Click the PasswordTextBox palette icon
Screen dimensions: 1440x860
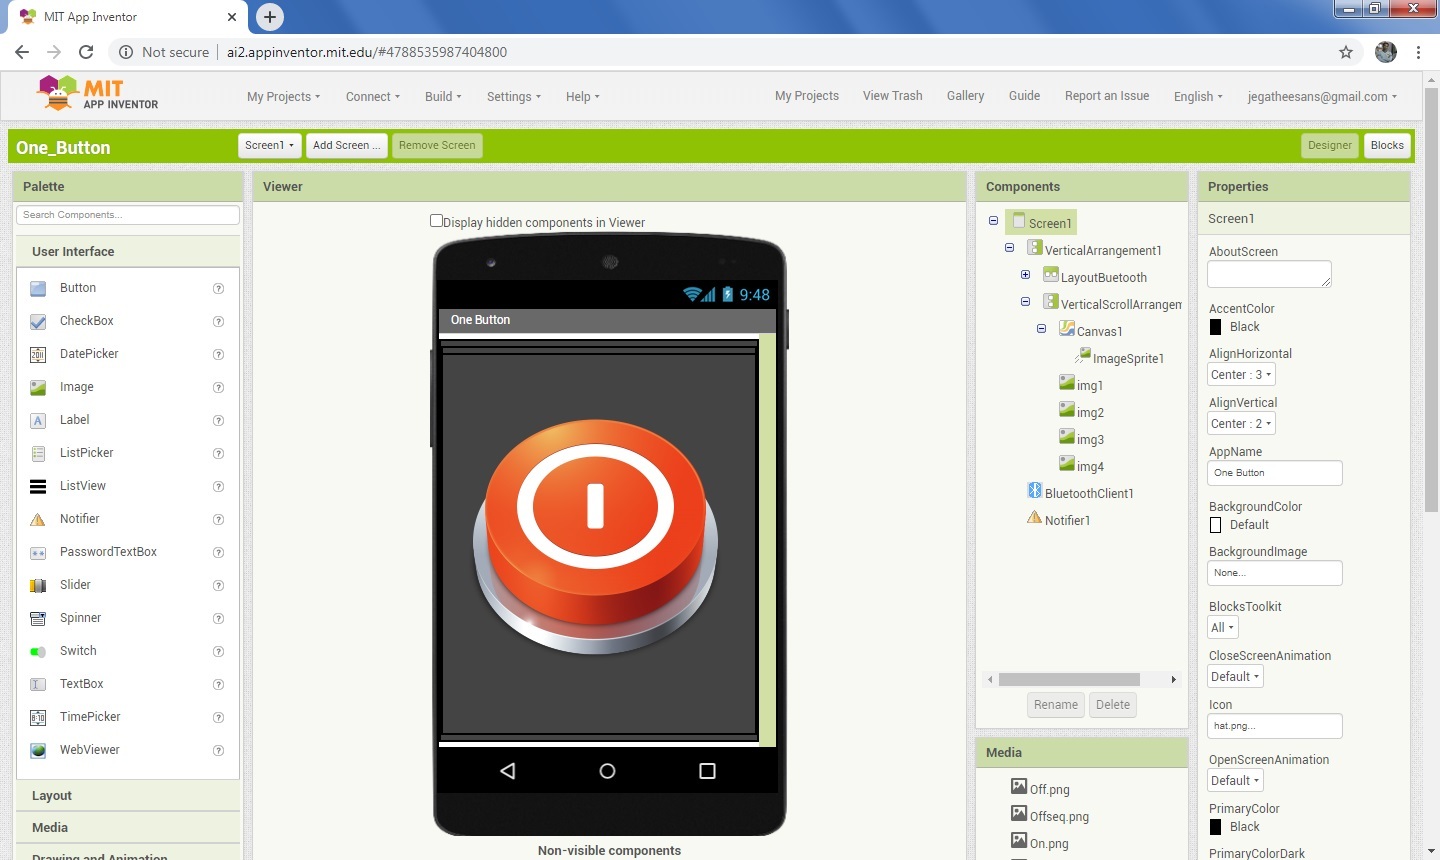point(38,553)
